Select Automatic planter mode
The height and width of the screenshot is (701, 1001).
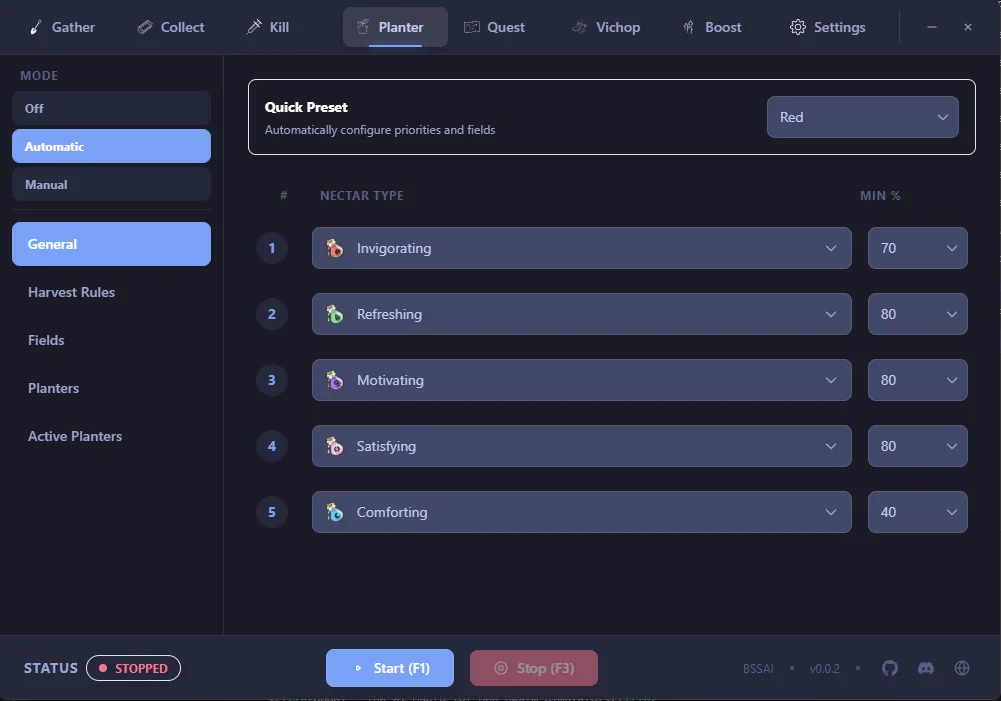[x=111, y=146]
